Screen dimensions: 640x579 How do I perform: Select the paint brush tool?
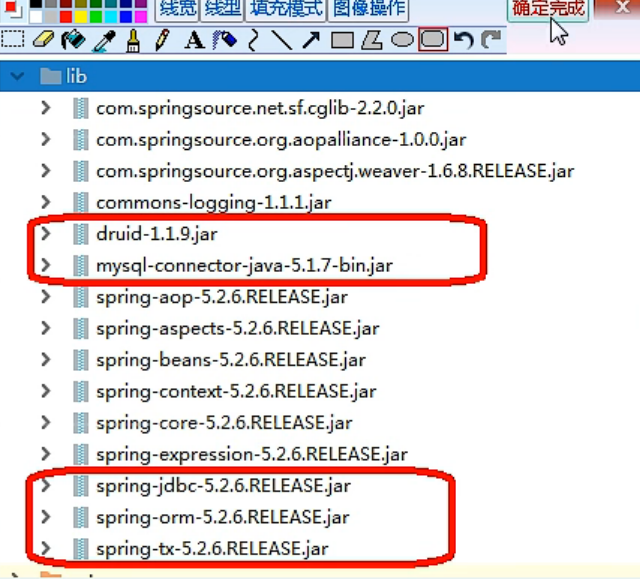[x=133, y=41]
